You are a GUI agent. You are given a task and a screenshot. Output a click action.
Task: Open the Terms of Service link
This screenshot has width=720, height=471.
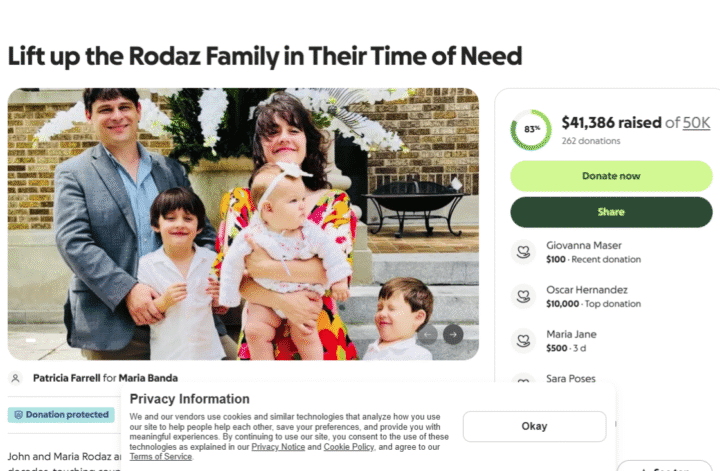click(160, 457)
